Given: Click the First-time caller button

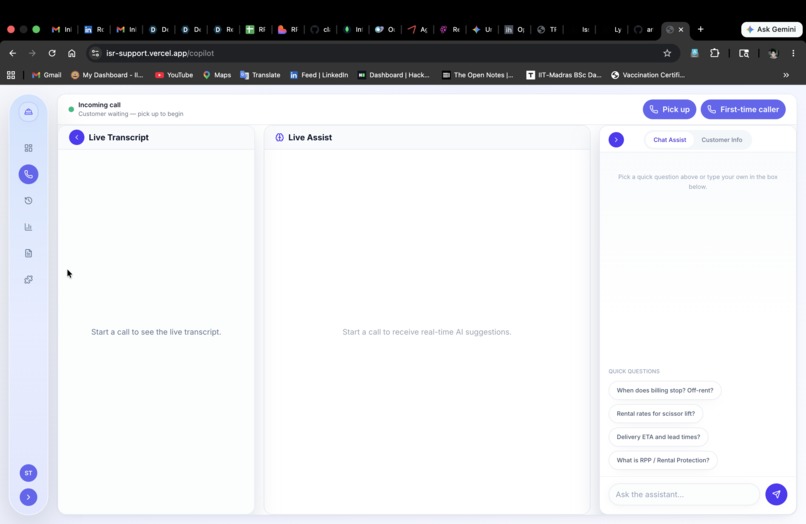Looking at the screenshot, I should 743,109.
